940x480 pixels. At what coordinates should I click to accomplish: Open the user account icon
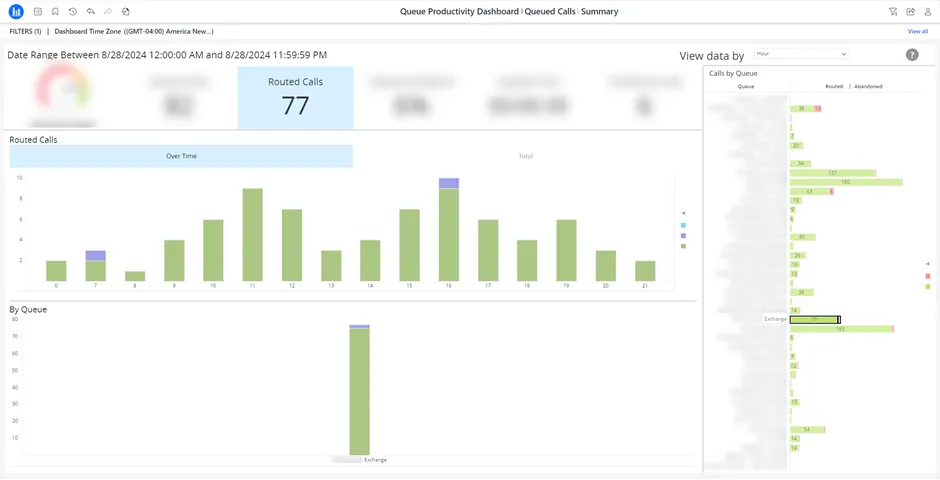point(928,11)
